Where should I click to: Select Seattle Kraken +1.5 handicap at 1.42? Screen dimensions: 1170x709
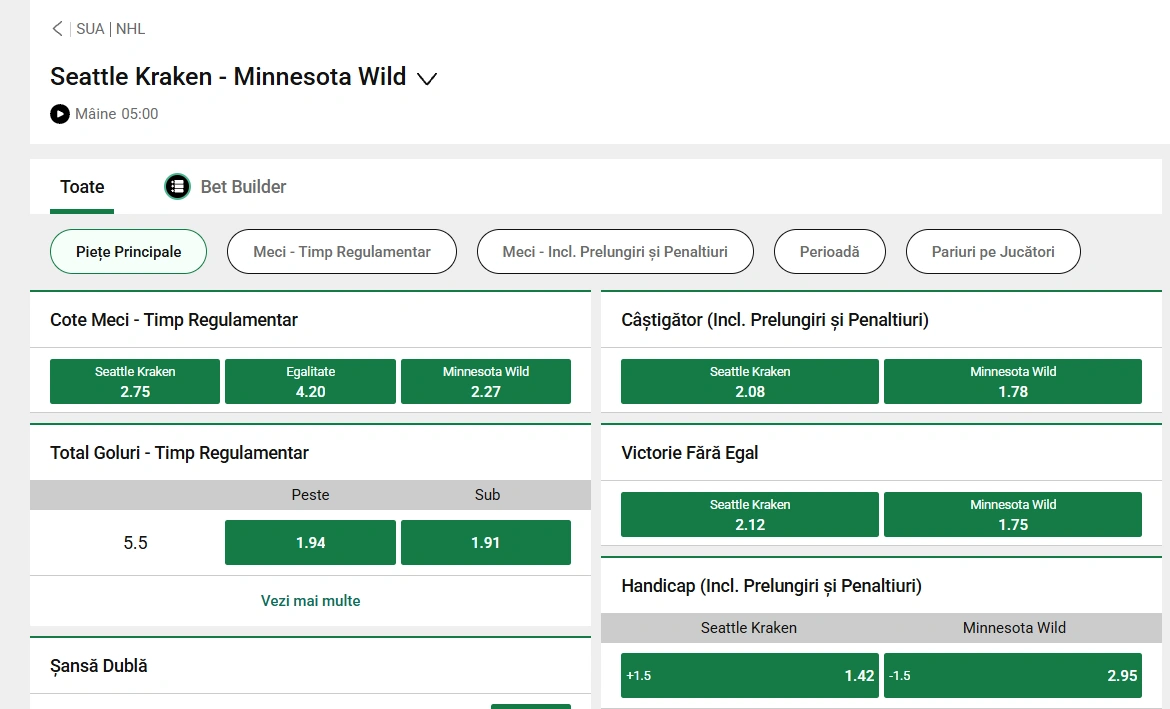749,675
